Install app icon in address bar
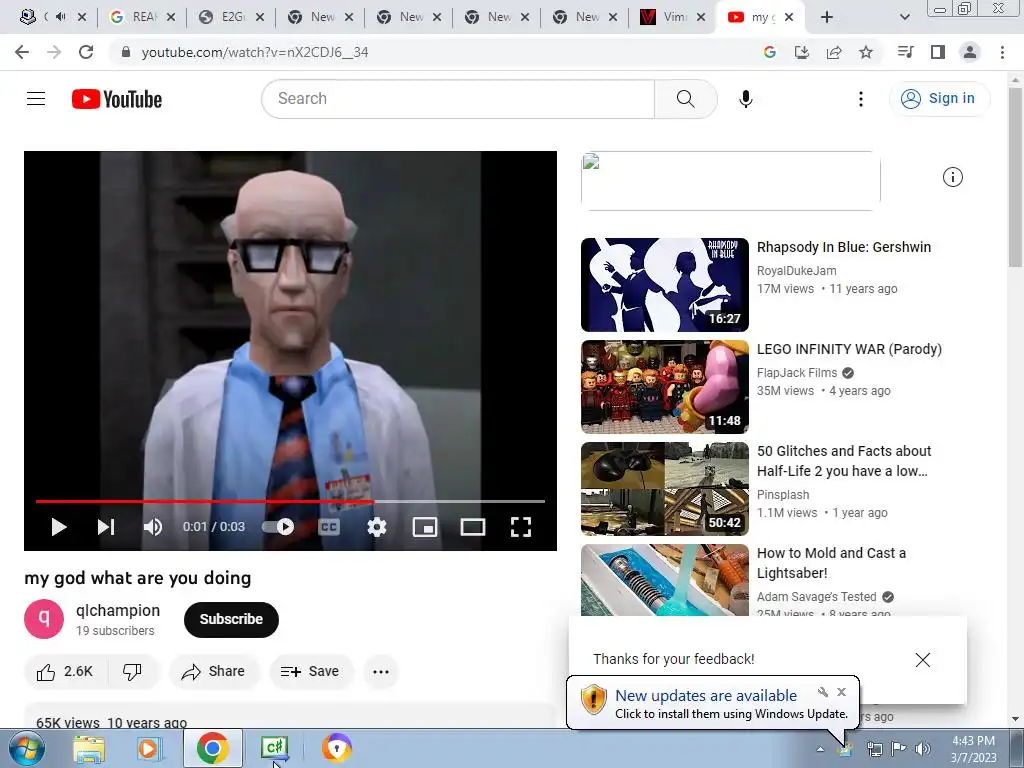Viewport: 1024px width, 768px height. tap(802, 52)
